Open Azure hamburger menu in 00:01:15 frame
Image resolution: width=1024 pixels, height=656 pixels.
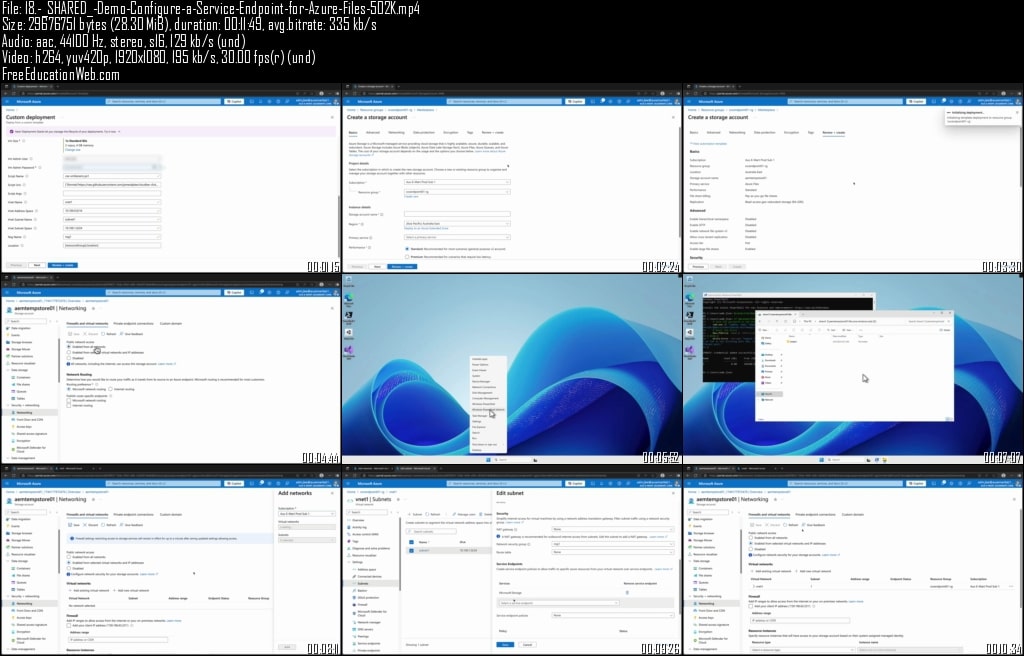pyautogui.click(x=8, y=101)
